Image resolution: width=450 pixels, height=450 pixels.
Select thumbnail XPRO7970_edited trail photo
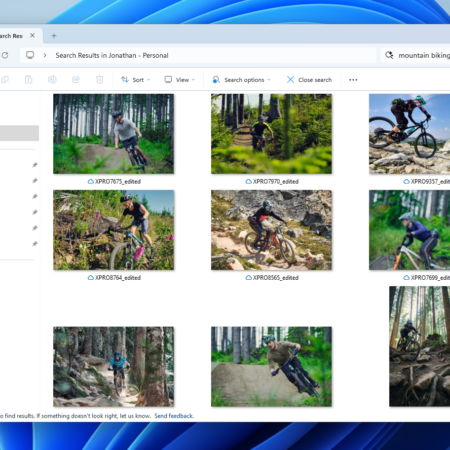[271, 134]
